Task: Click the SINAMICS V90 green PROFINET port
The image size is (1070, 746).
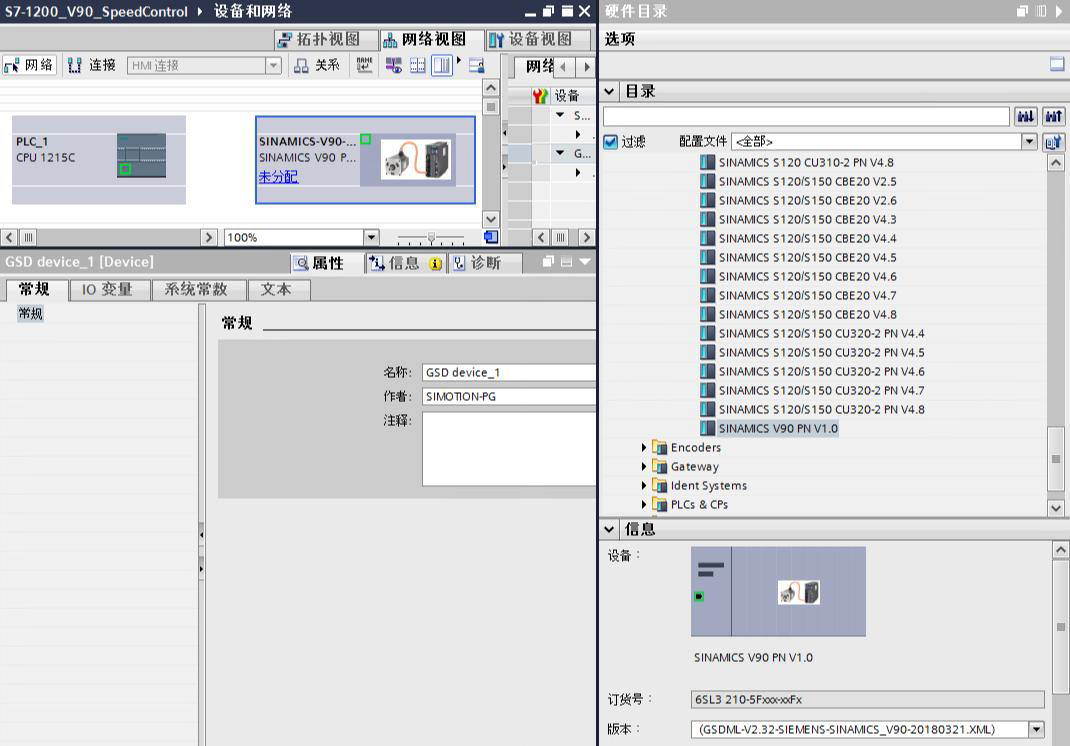Action: click(366, 139)
